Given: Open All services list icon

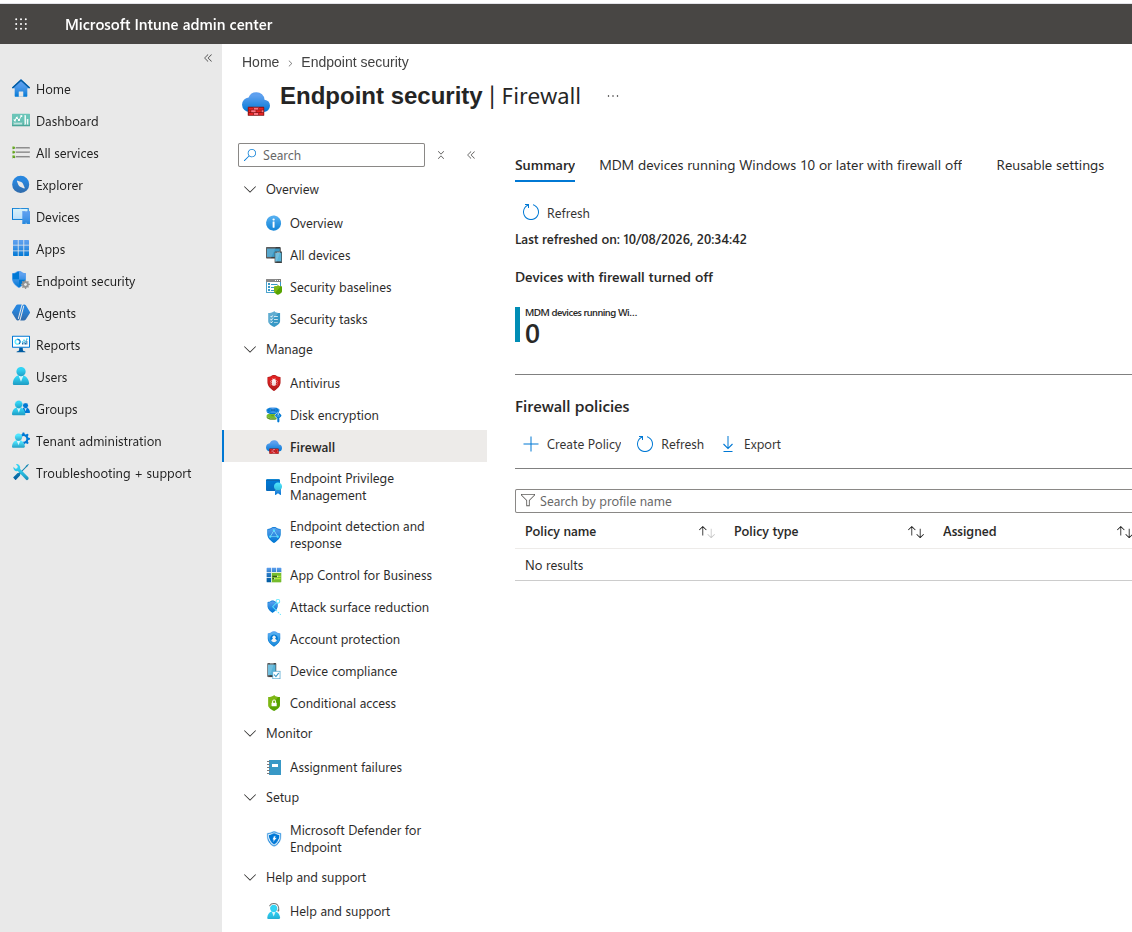Looking at the screenshot, I should pyautogui.click(x=21, y=153).
